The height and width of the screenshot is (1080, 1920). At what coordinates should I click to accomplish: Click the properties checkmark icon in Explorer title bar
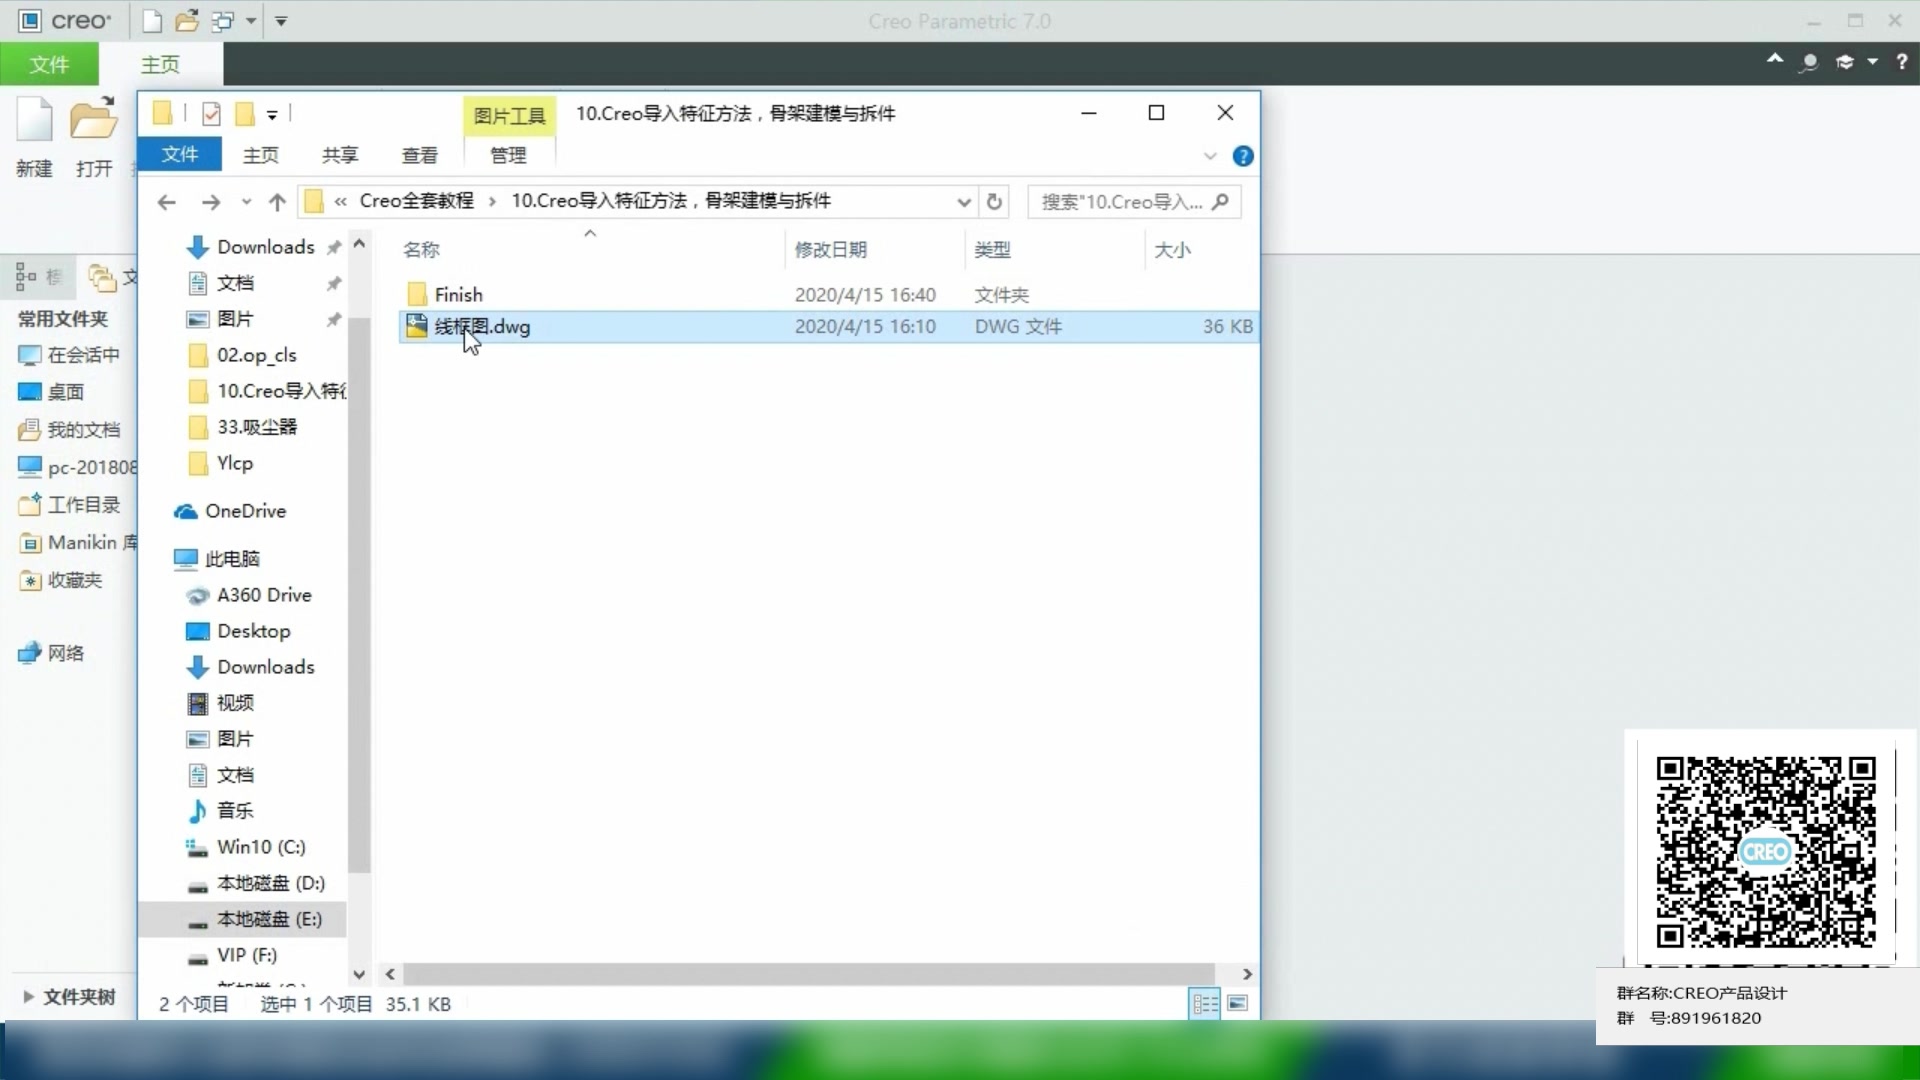click(211, 114)
